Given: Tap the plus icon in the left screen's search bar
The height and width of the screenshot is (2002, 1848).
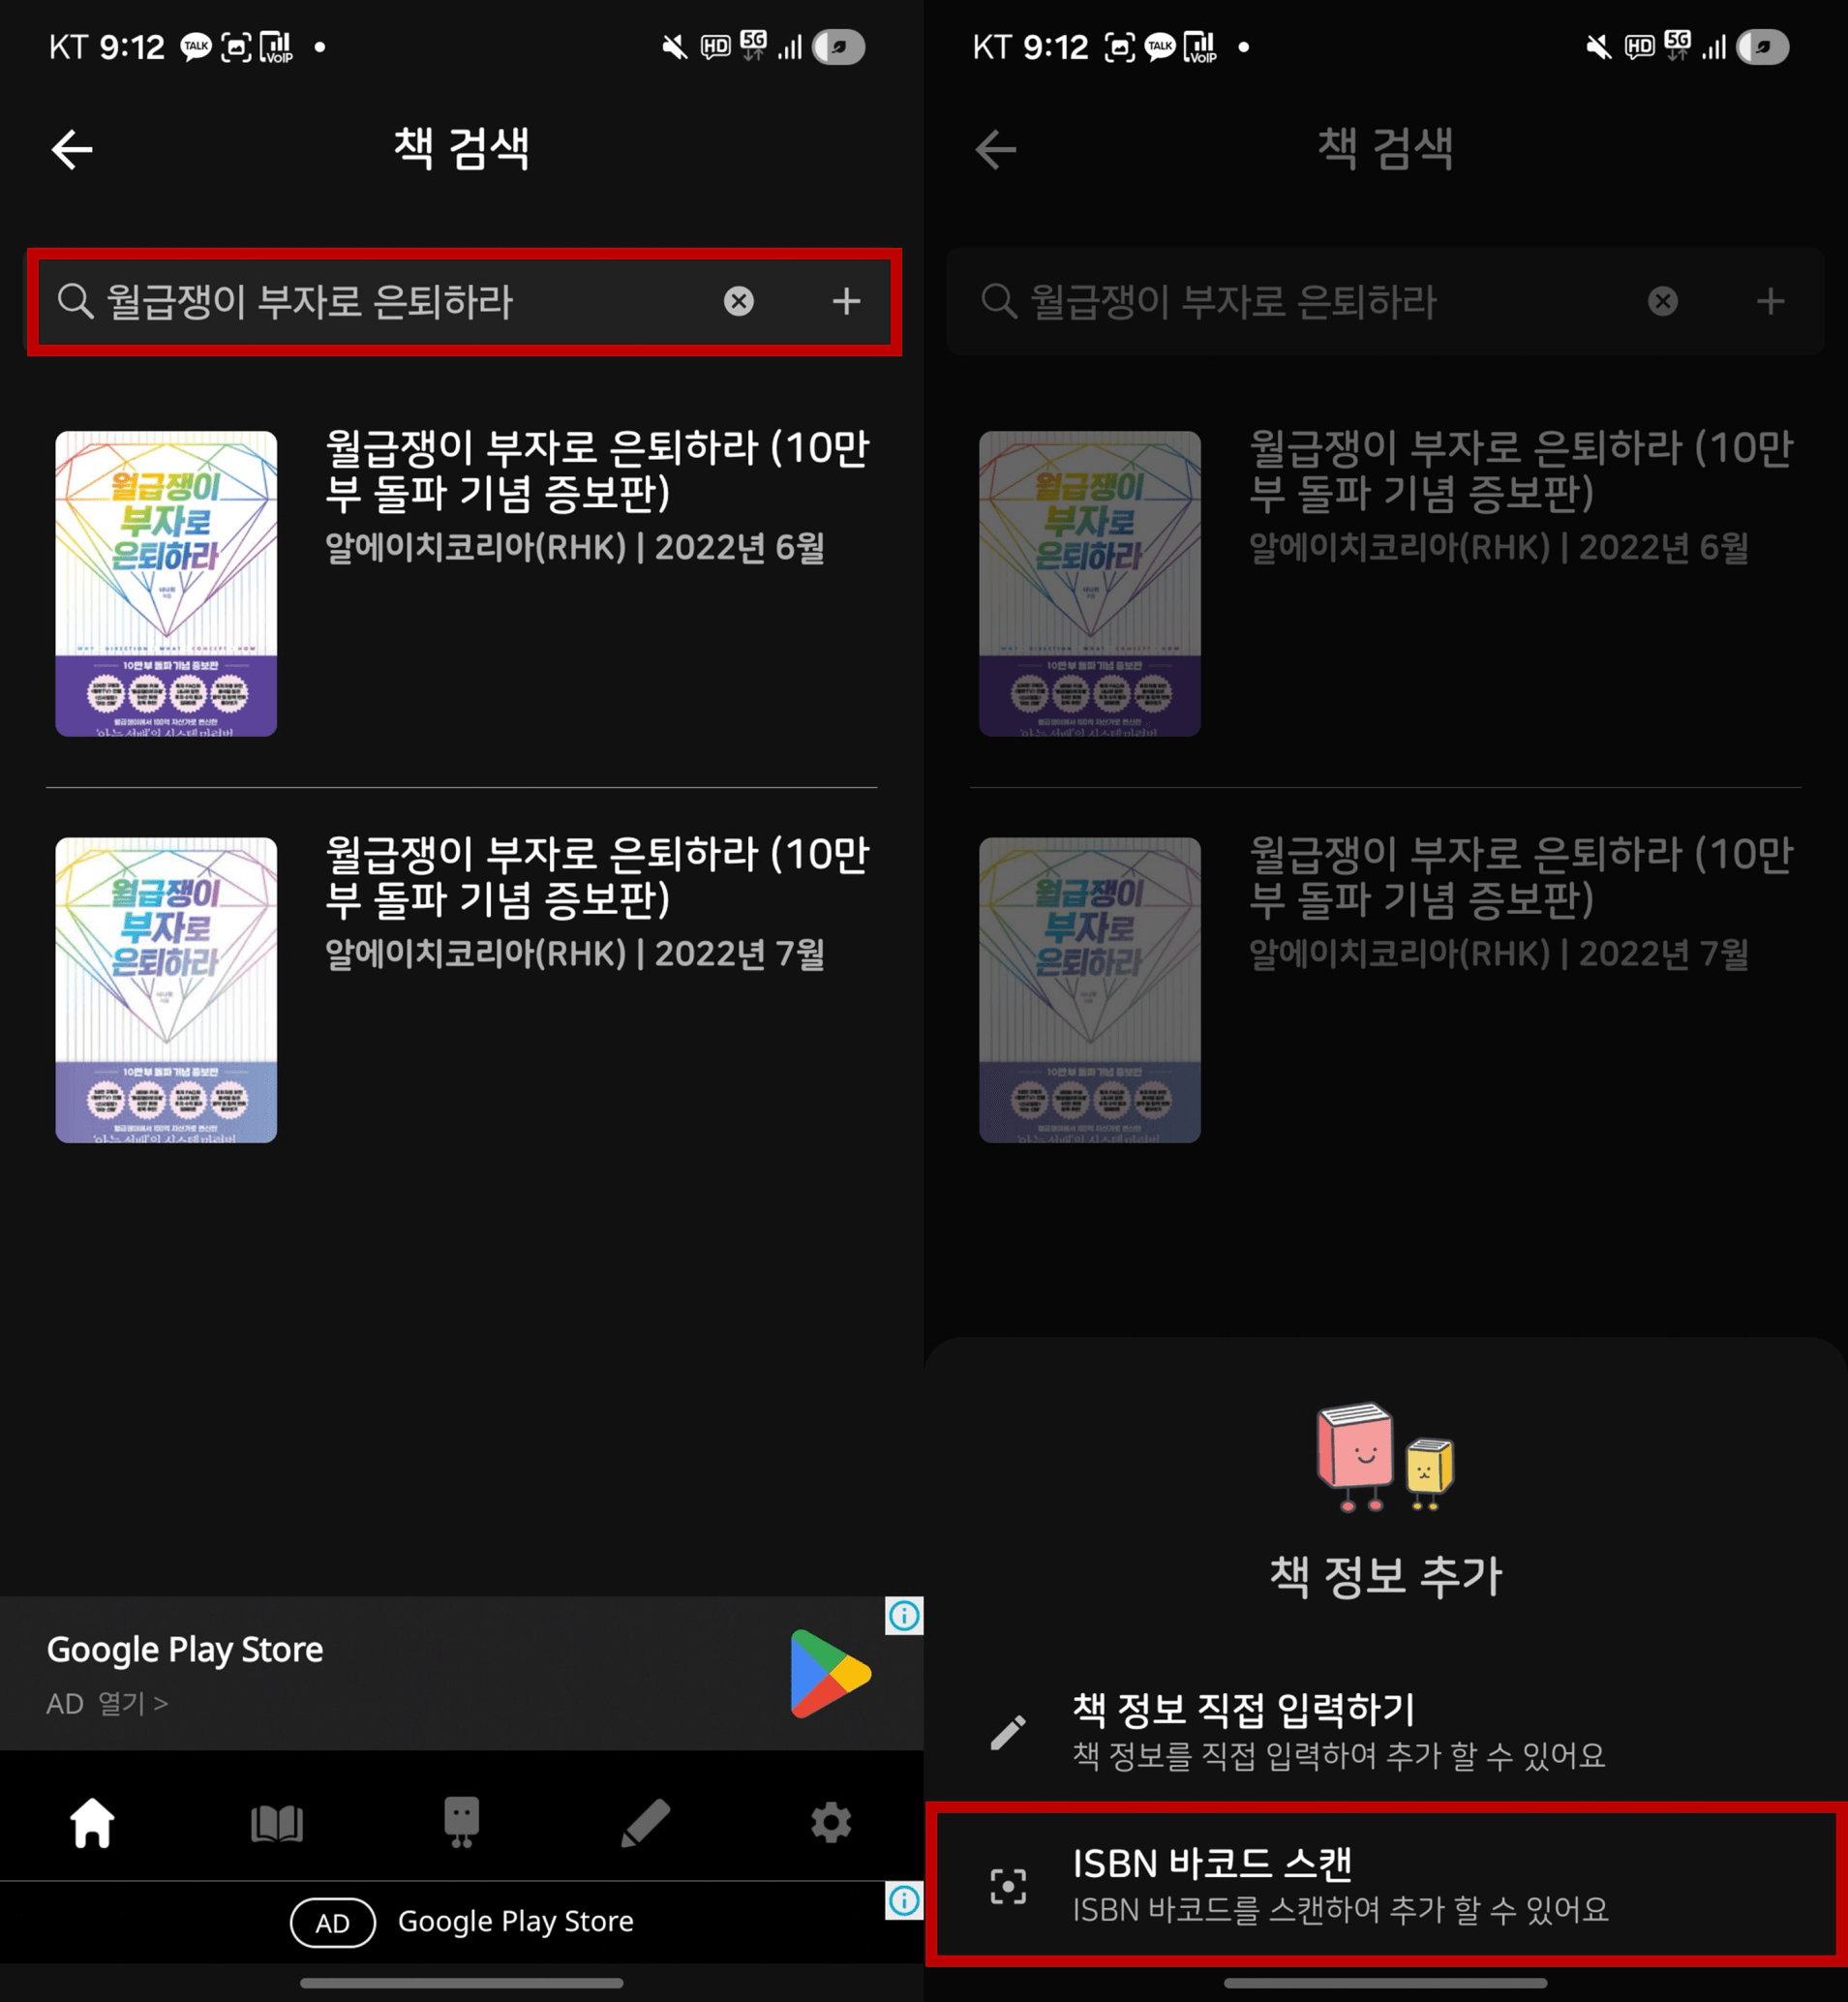Looking at the screenshot, I should pos(846,301).
